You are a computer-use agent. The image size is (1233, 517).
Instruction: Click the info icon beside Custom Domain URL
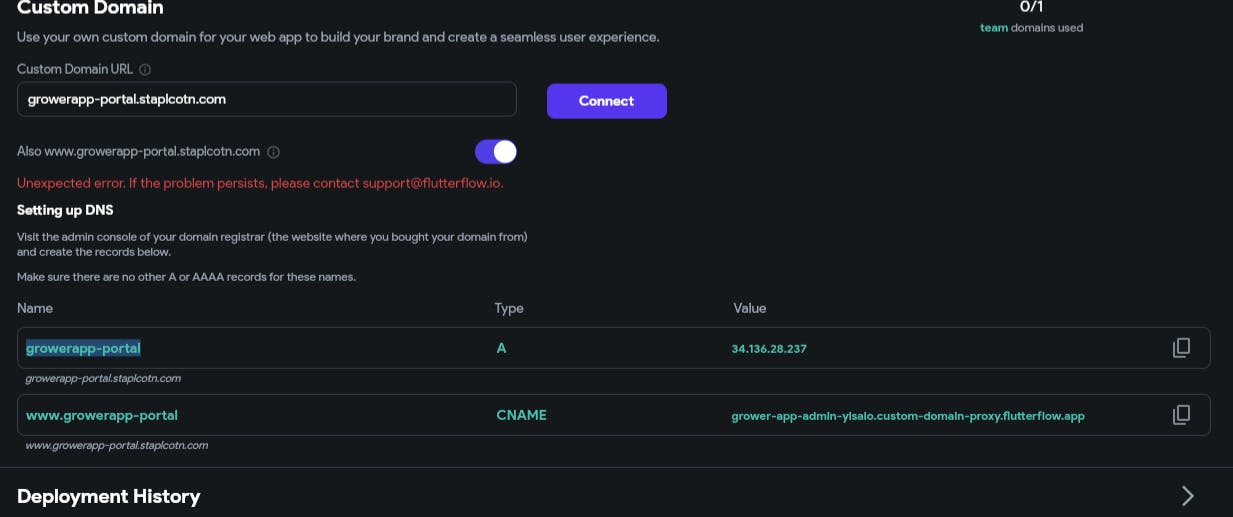tap(145, 70)
